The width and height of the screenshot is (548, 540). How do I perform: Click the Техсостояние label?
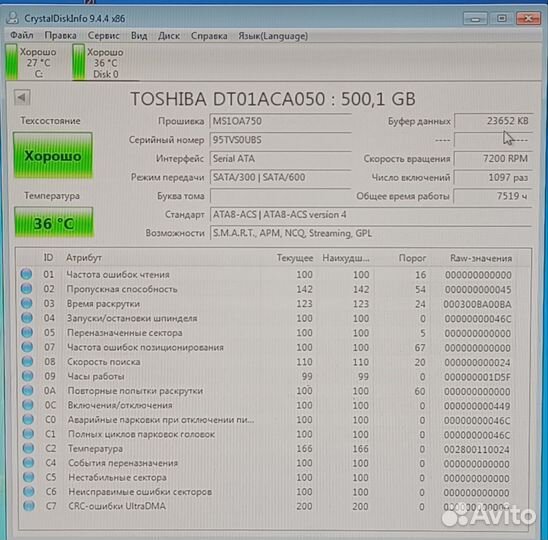click(x=50, y=121)
